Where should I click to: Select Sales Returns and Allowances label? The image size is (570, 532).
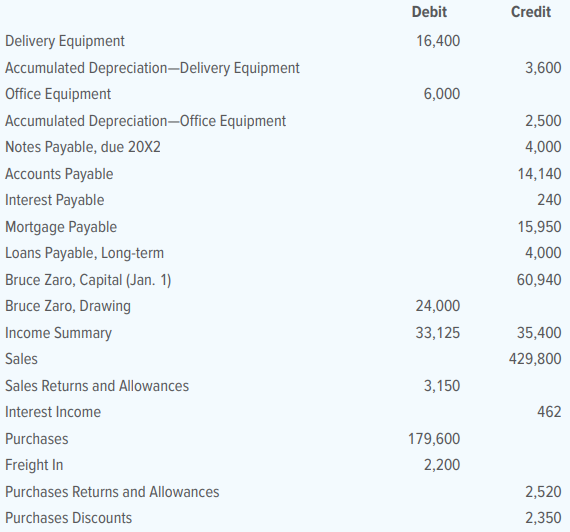point(97,386)
